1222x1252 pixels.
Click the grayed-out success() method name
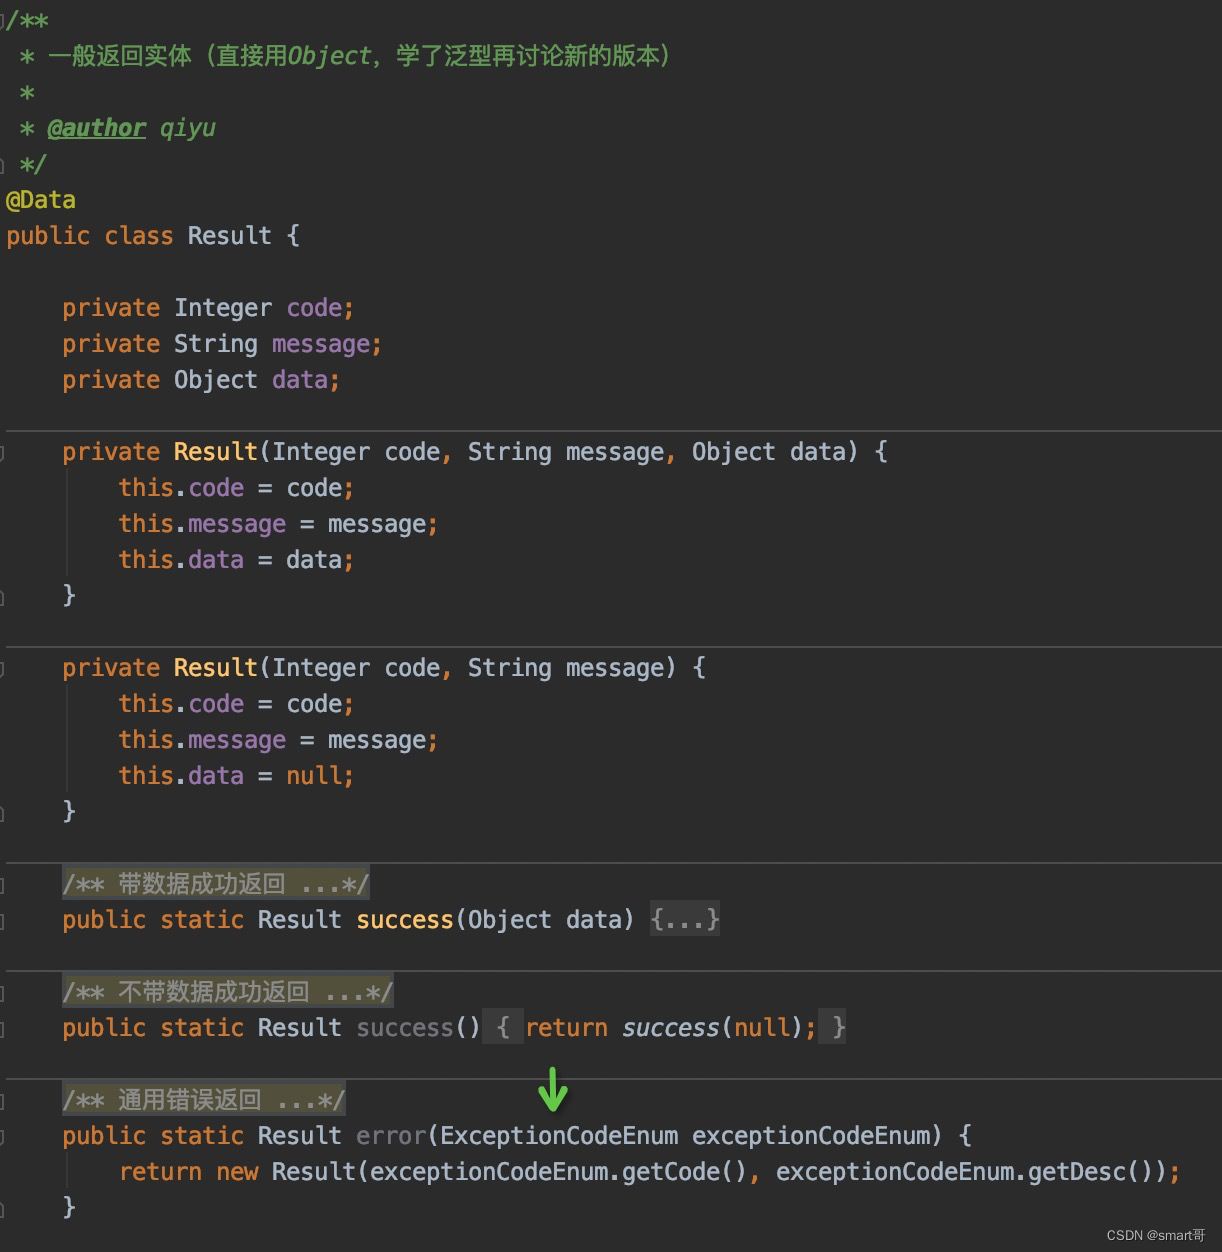pyautogui.click(x=405, y=1028)
